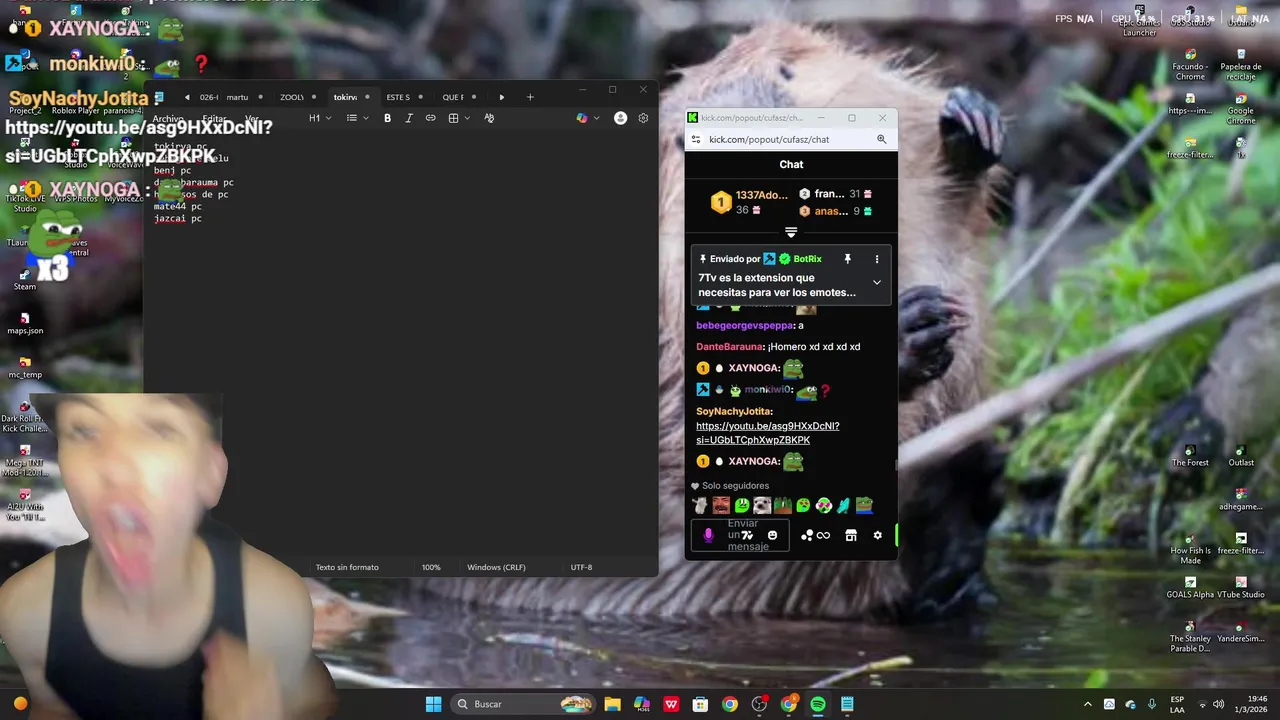Open the list style dropdown in Notepad

pos(356,118)
